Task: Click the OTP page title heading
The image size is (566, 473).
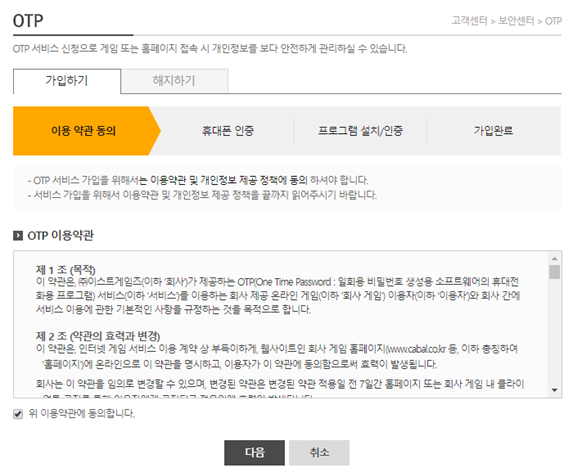Action: coord(28,21)
